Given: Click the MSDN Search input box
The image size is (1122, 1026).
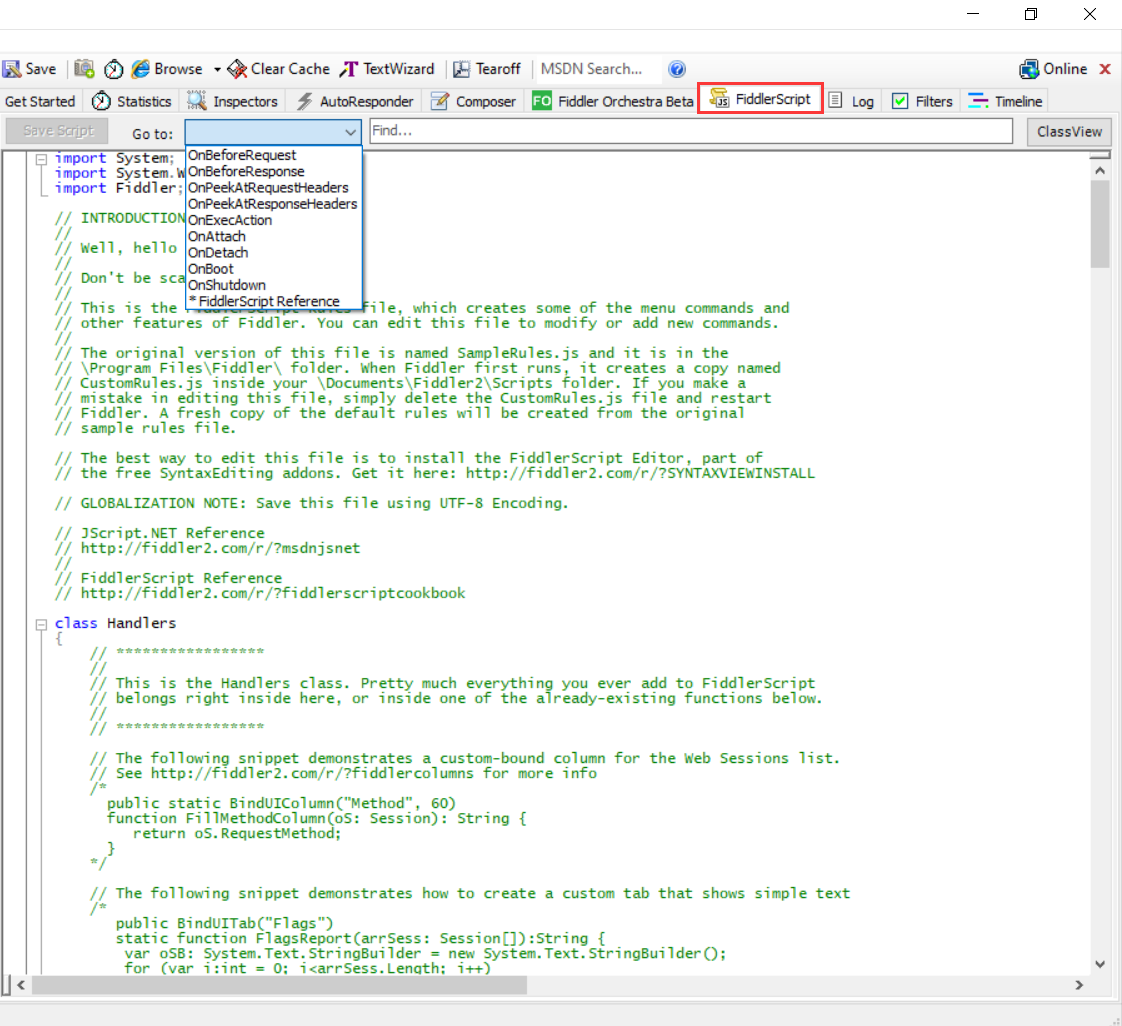Looking at the screenshot, I should point(597,69).
